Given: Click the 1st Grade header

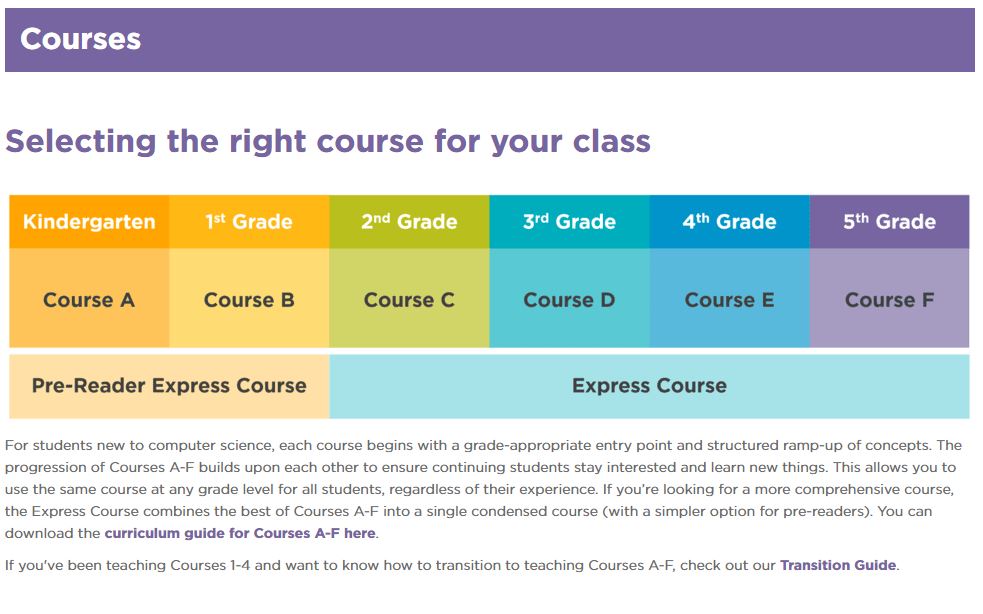Looking at the screenshot, I should [x=249, y=222].
